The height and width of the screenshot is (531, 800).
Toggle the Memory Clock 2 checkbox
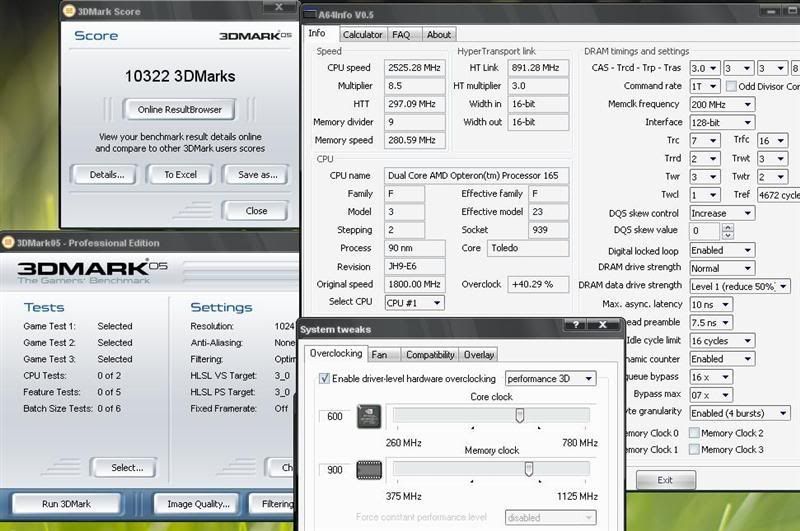coord(694,433)
